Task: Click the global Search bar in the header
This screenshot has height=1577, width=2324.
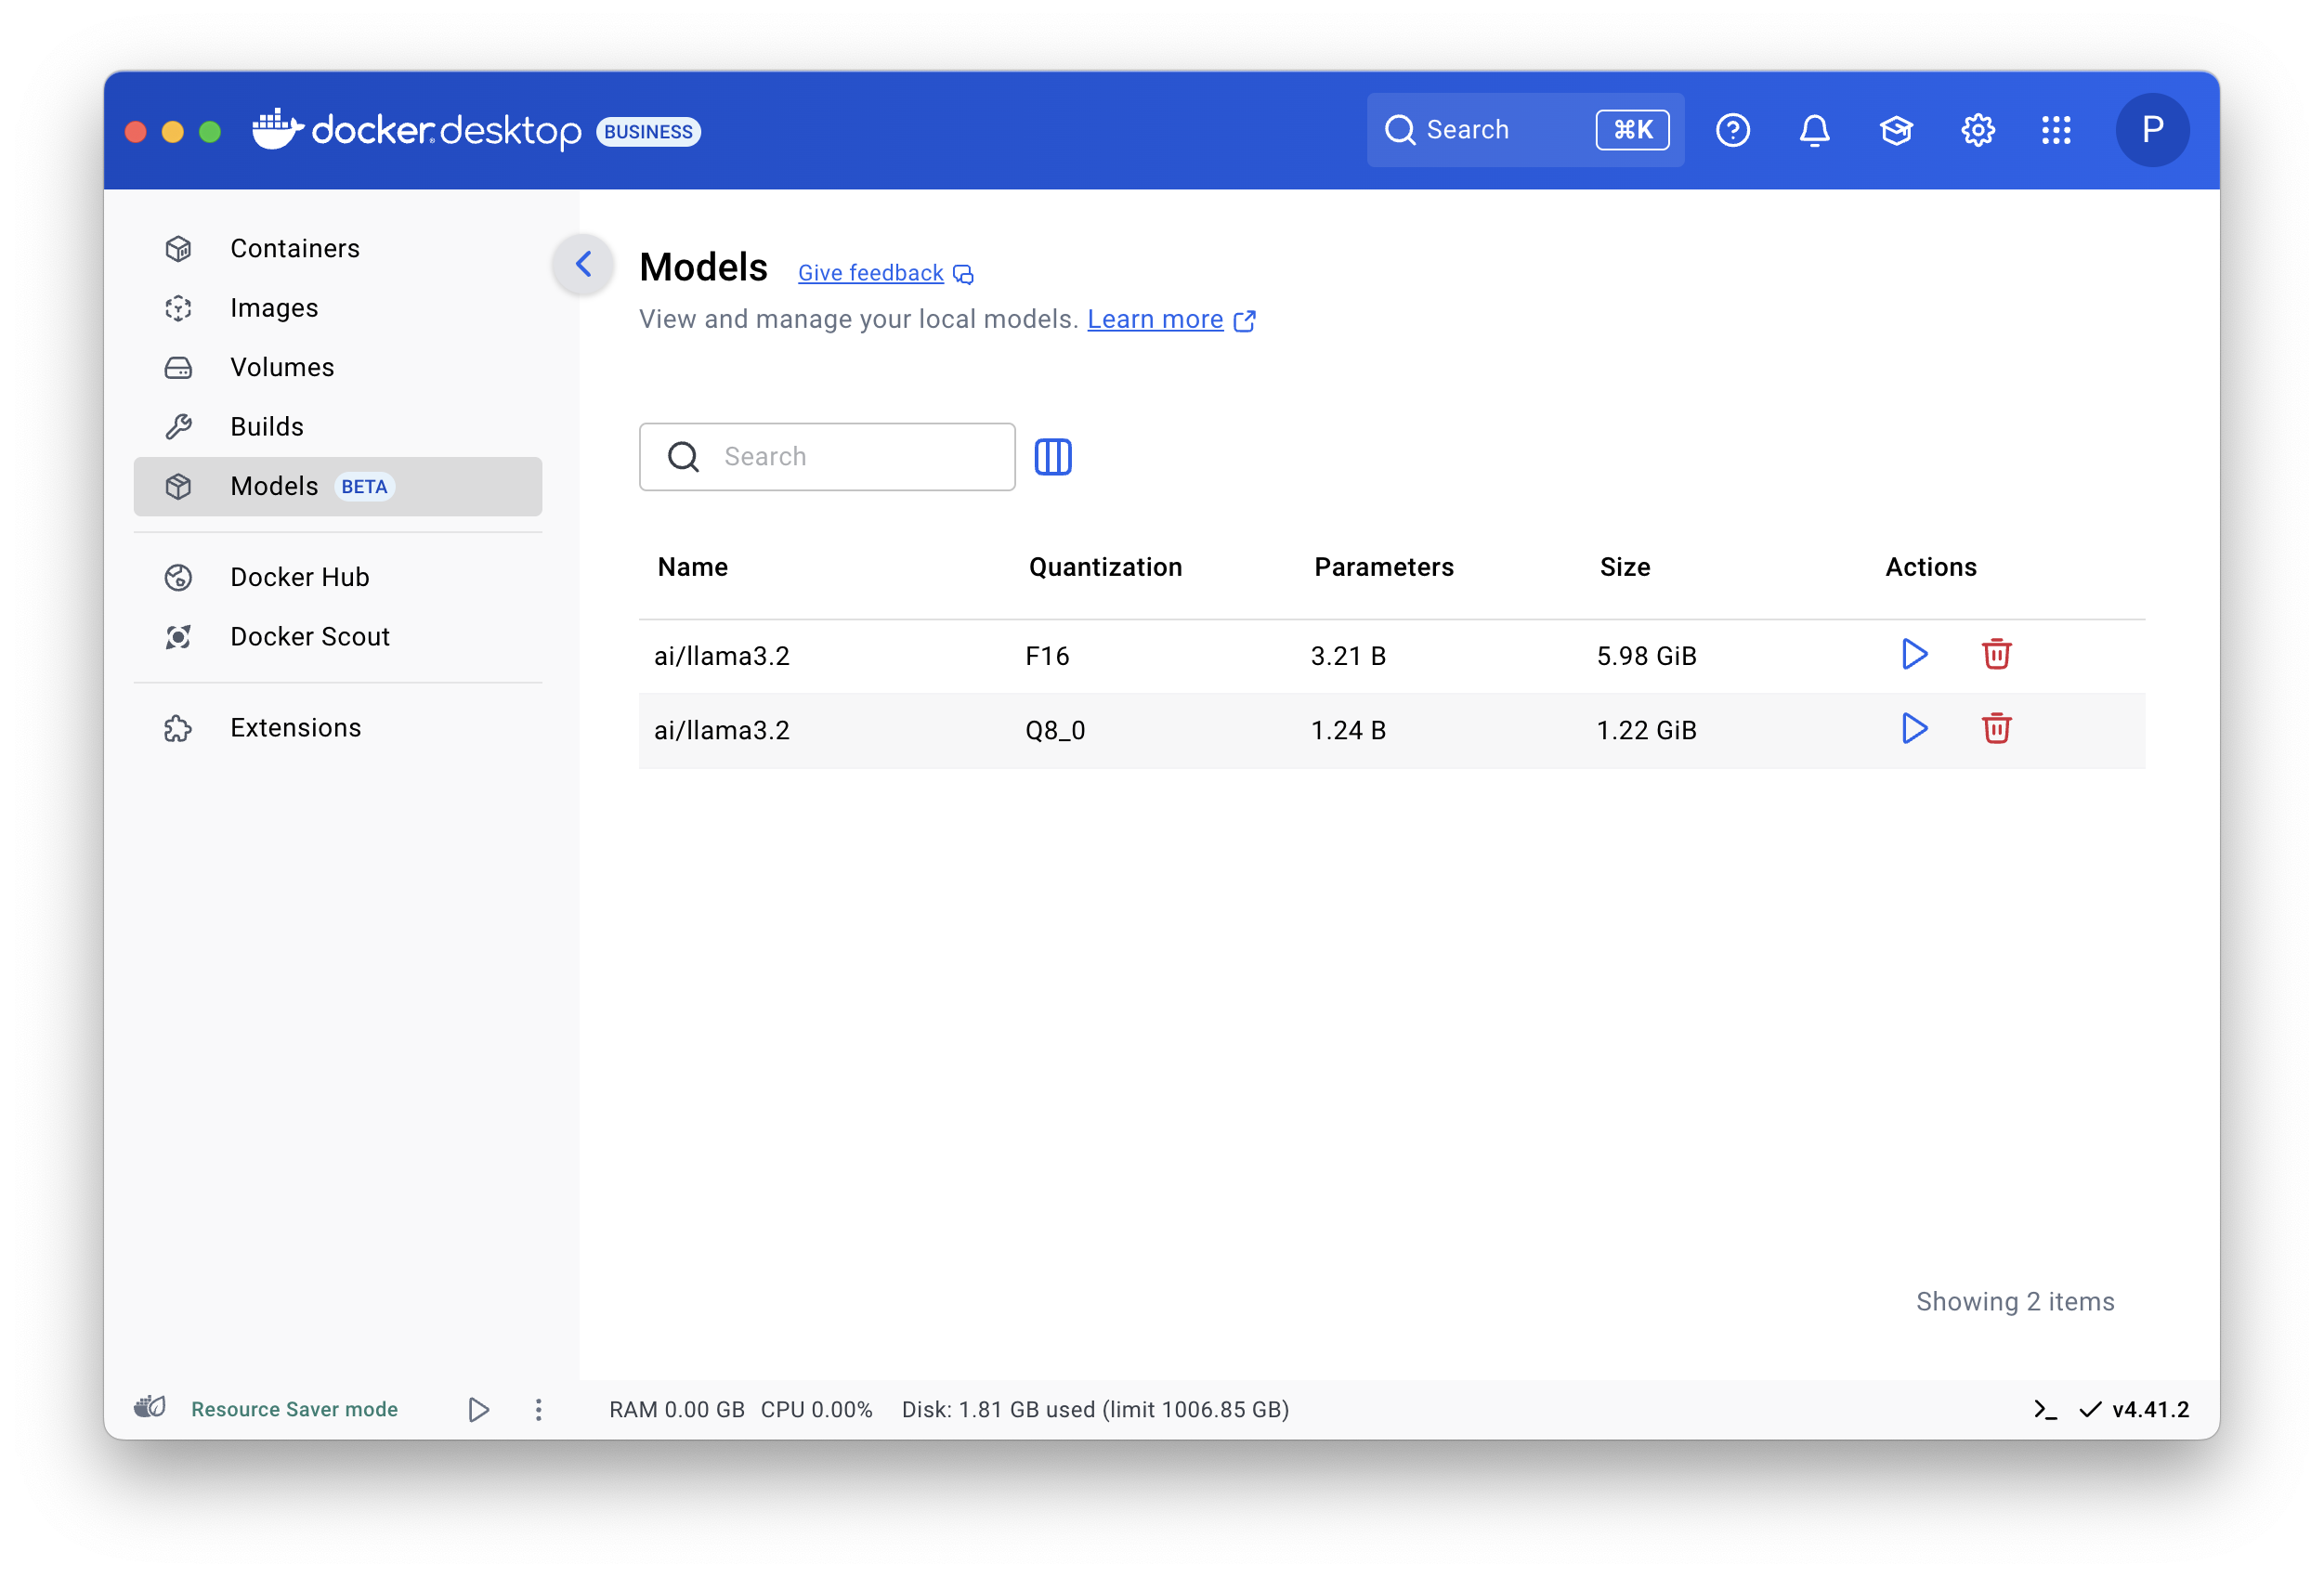Action: pos(1525,130)
